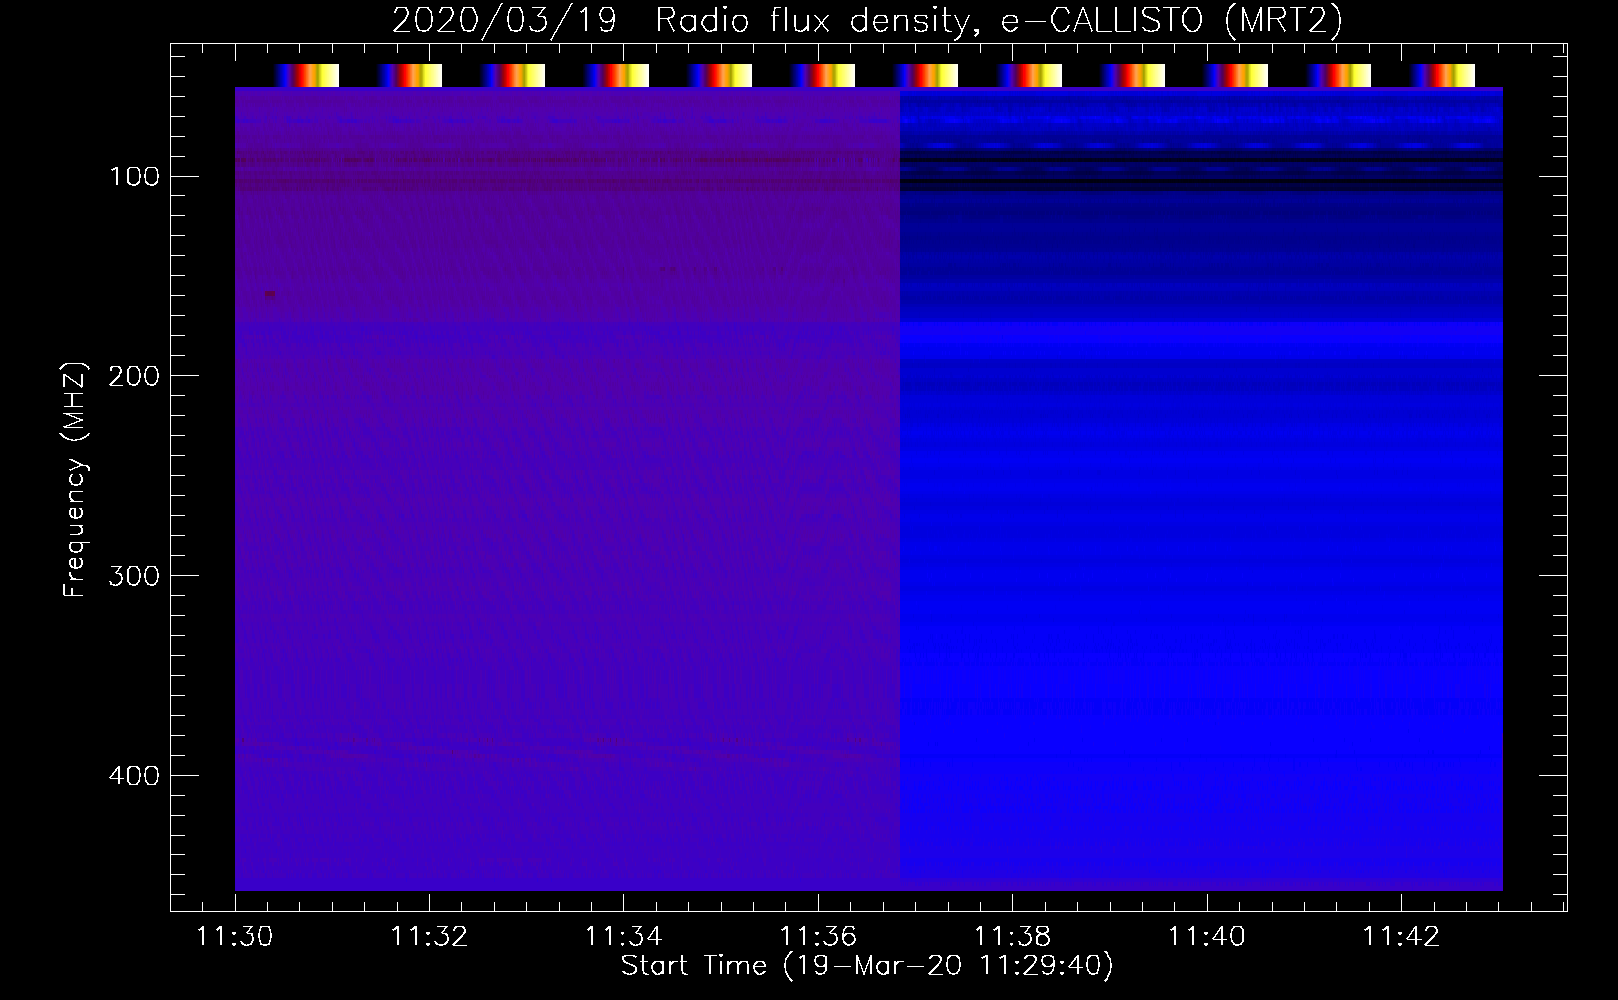Click the small dark spot near 160 MHz at 11:30
Screen dimensions: 1618x1000
270,294
